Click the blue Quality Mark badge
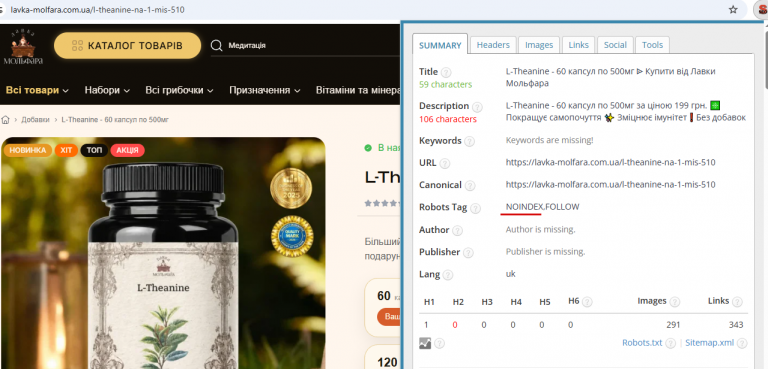The image size is (768, 369). pos(292,236)
